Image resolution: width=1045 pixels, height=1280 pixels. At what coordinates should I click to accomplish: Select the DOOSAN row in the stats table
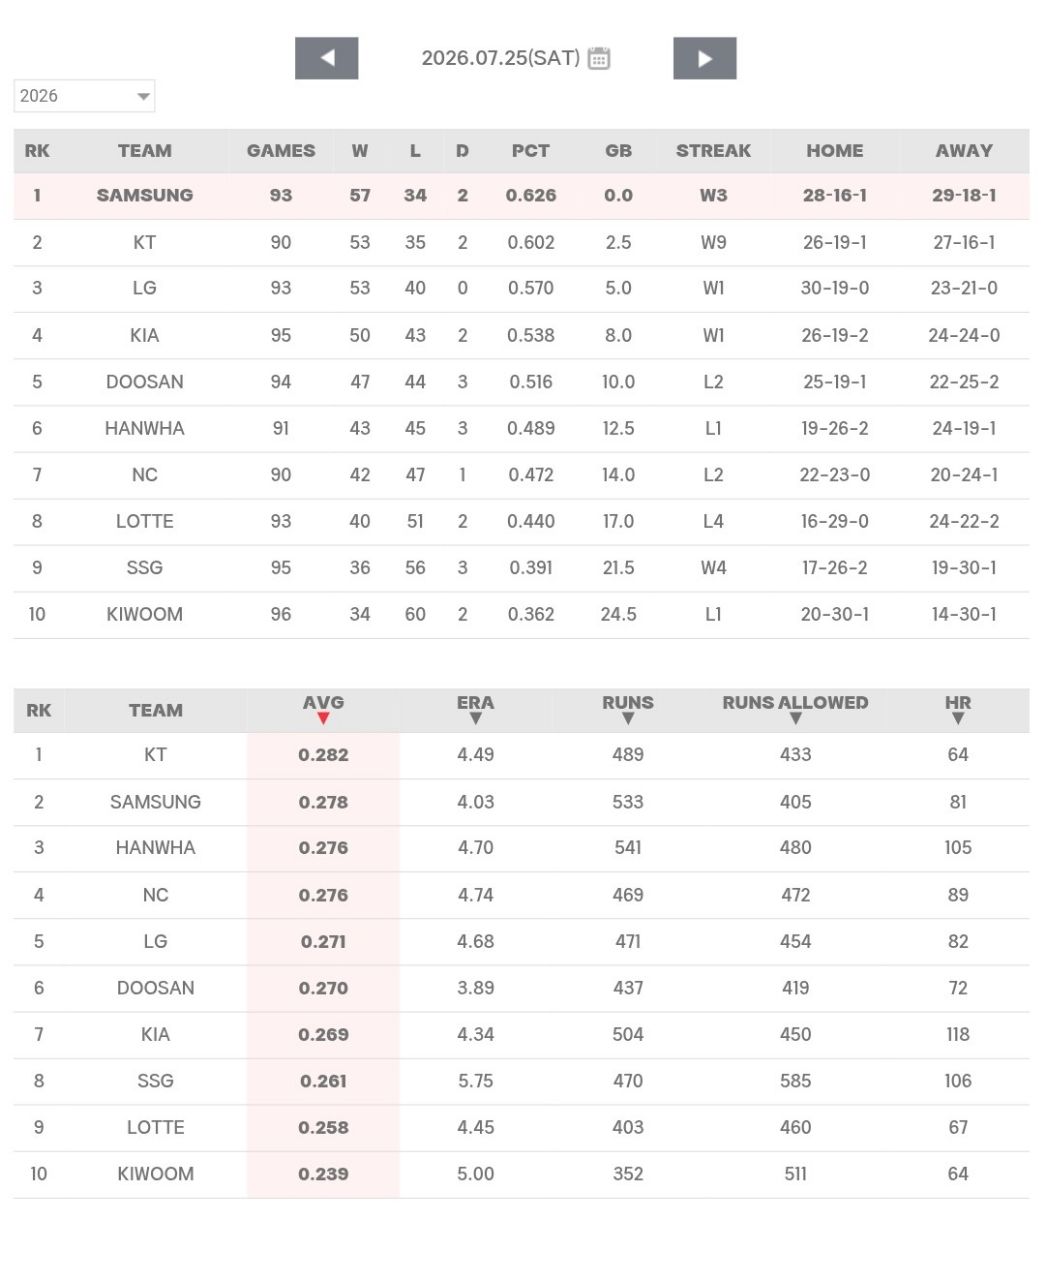[521, 988]
